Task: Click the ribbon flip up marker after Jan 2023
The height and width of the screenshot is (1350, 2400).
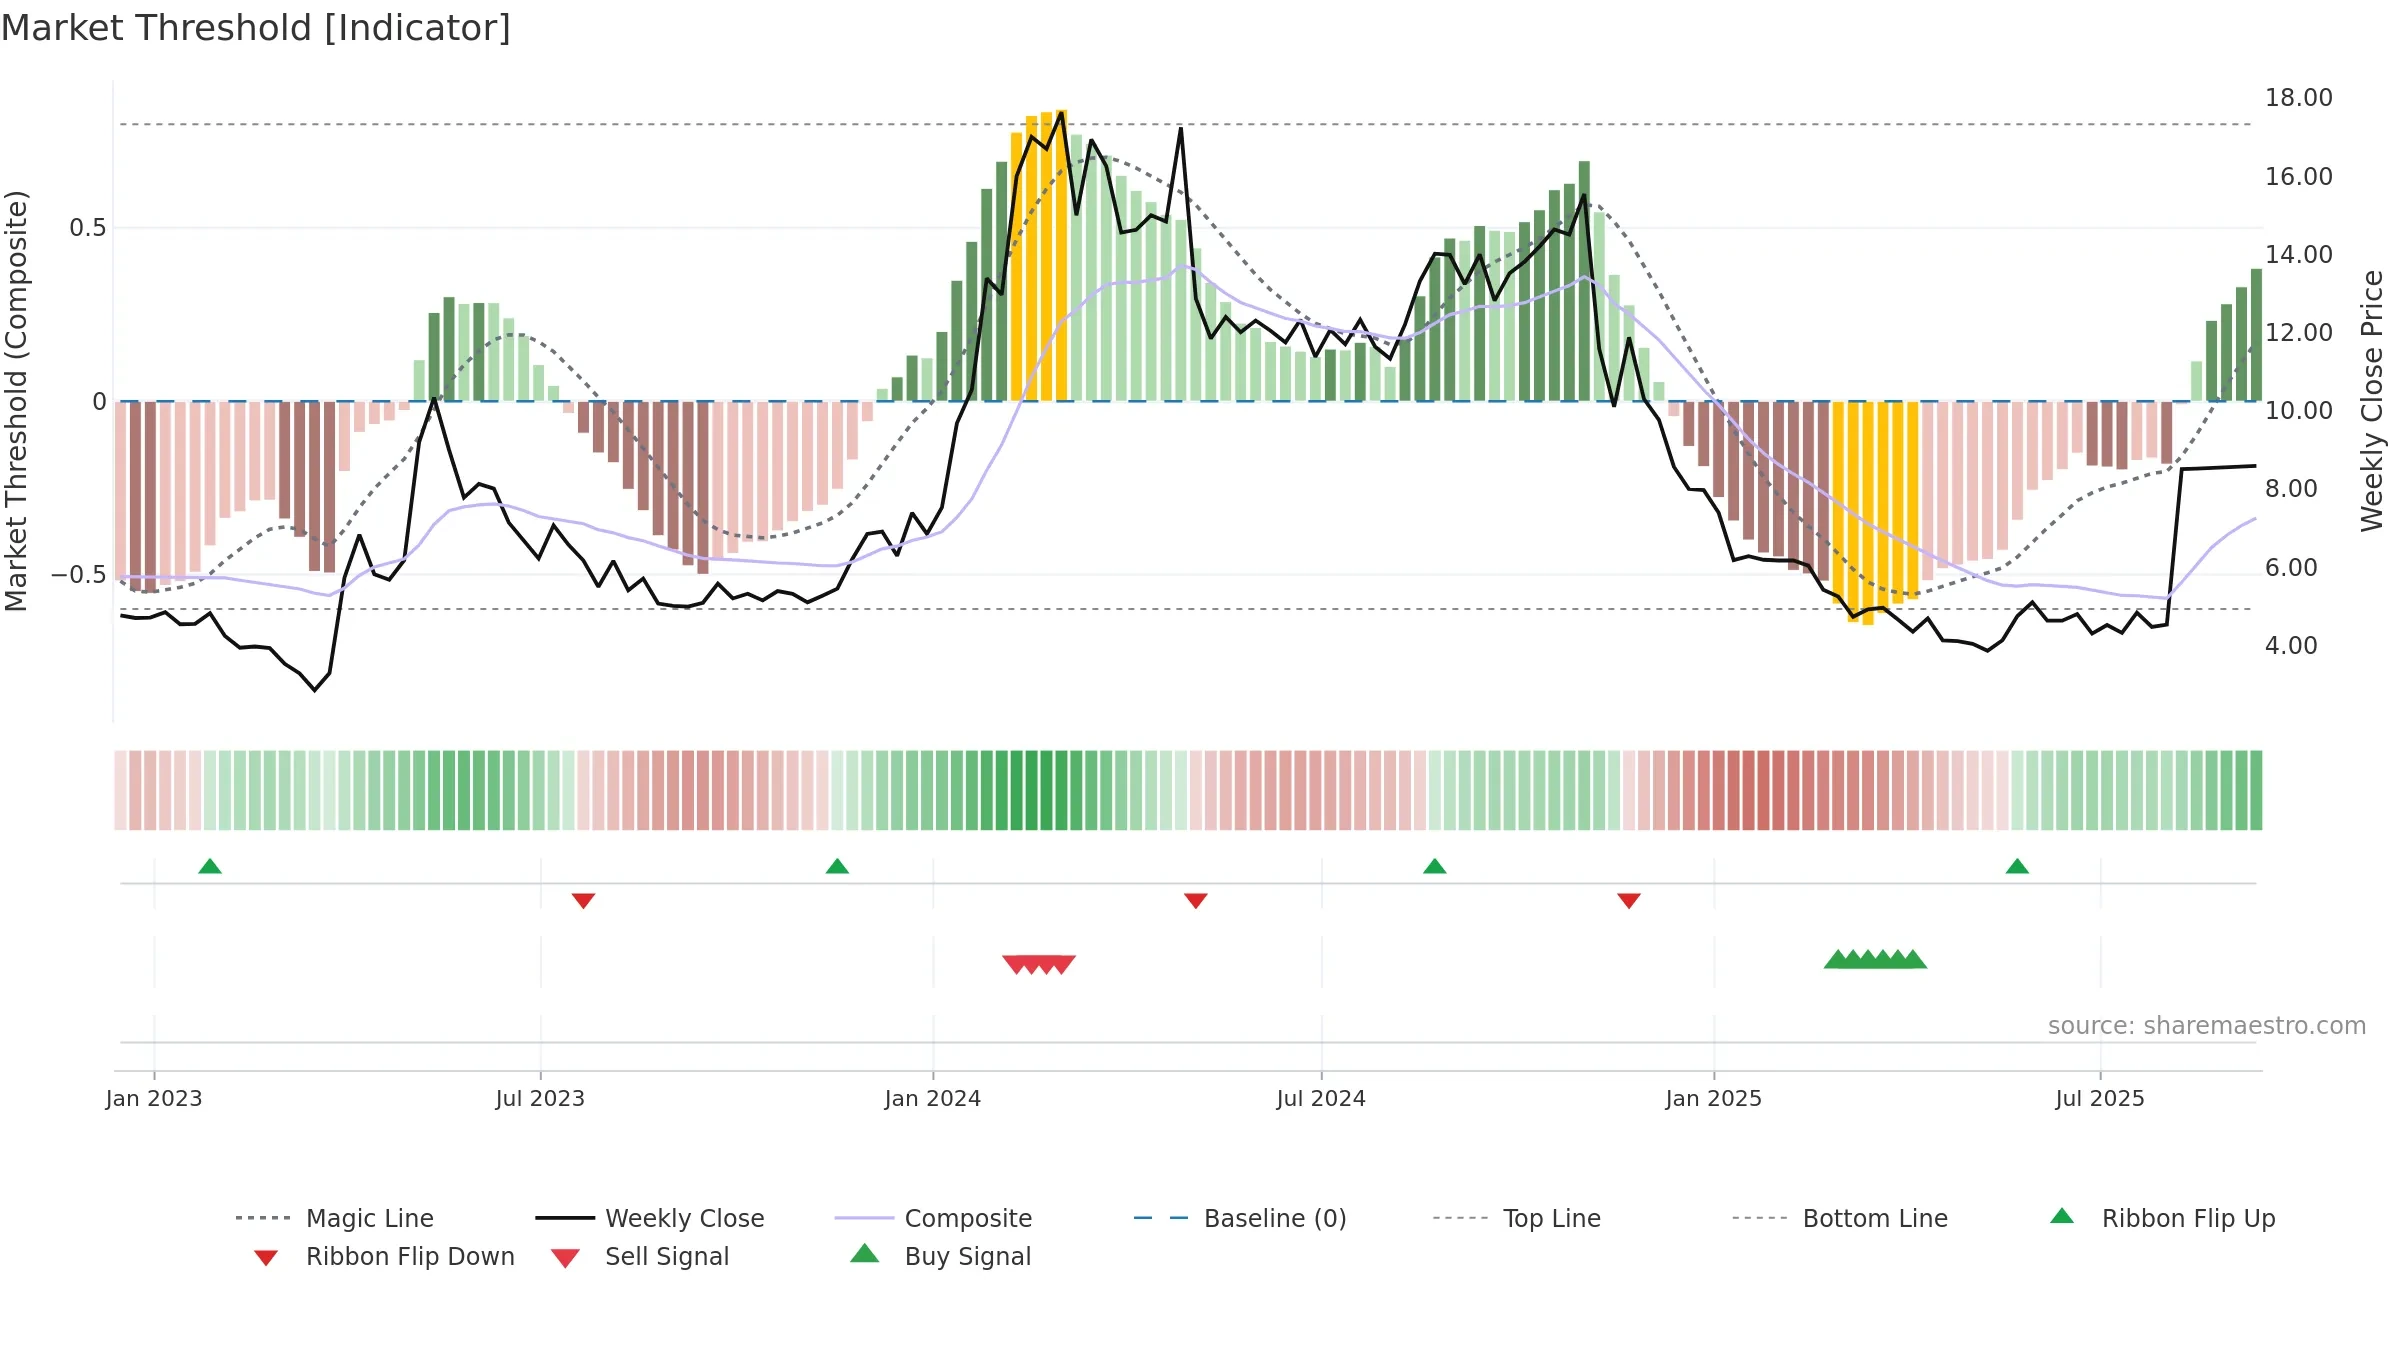Action: pyautogui.click(x=210, y=866)
